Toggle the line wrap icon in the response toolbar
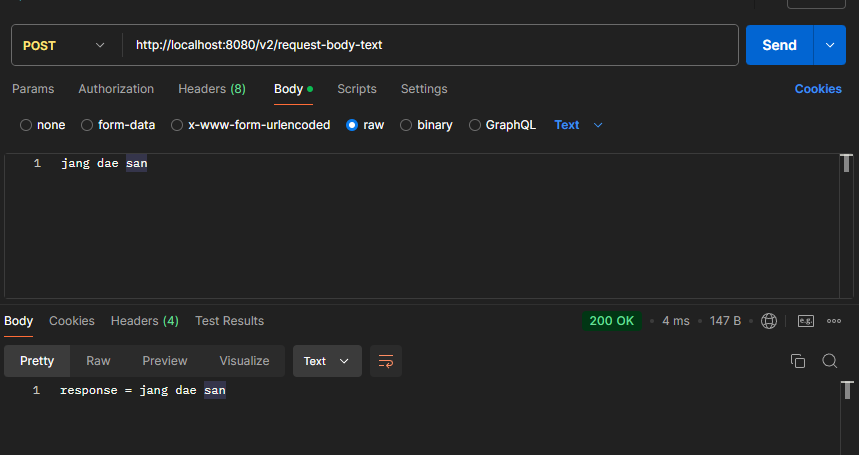Viewport: 859px width, 455px height. point(386,361)
